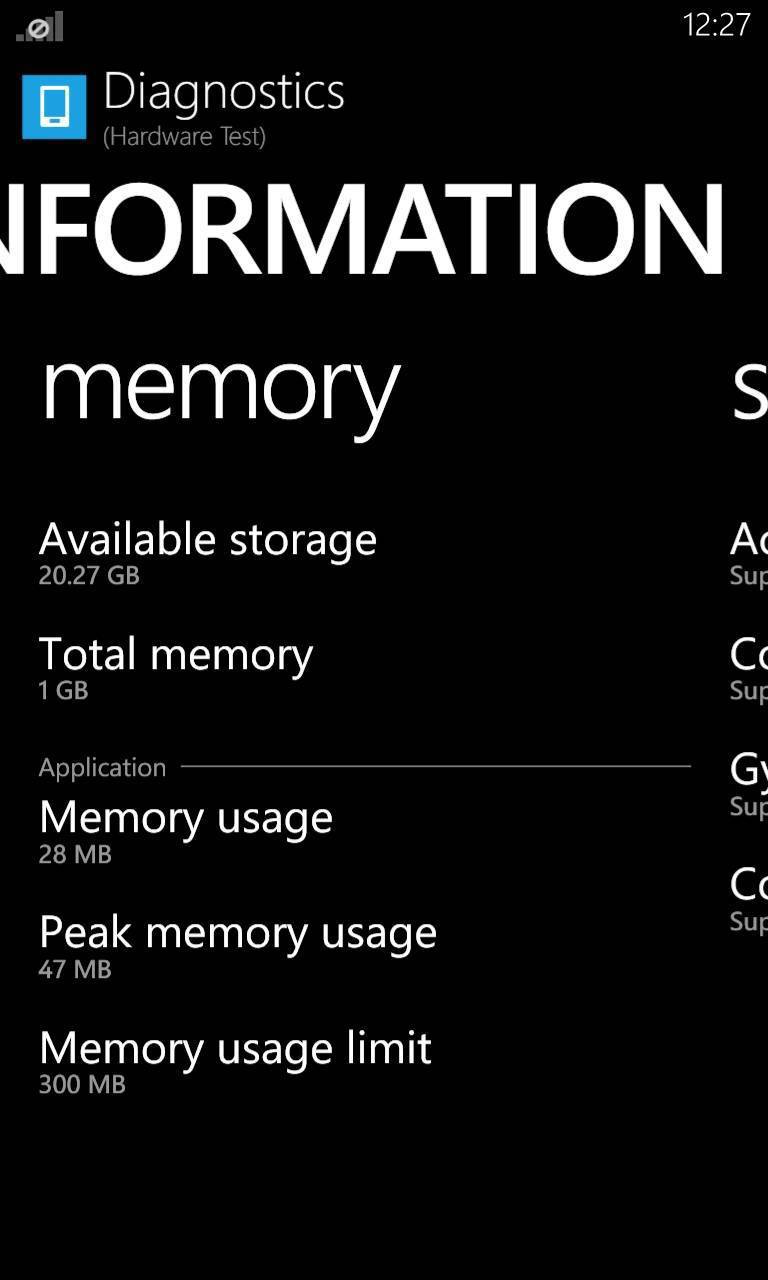
Task: Tap the blue Diagnostics phone icon
Action: coord(54,106)
